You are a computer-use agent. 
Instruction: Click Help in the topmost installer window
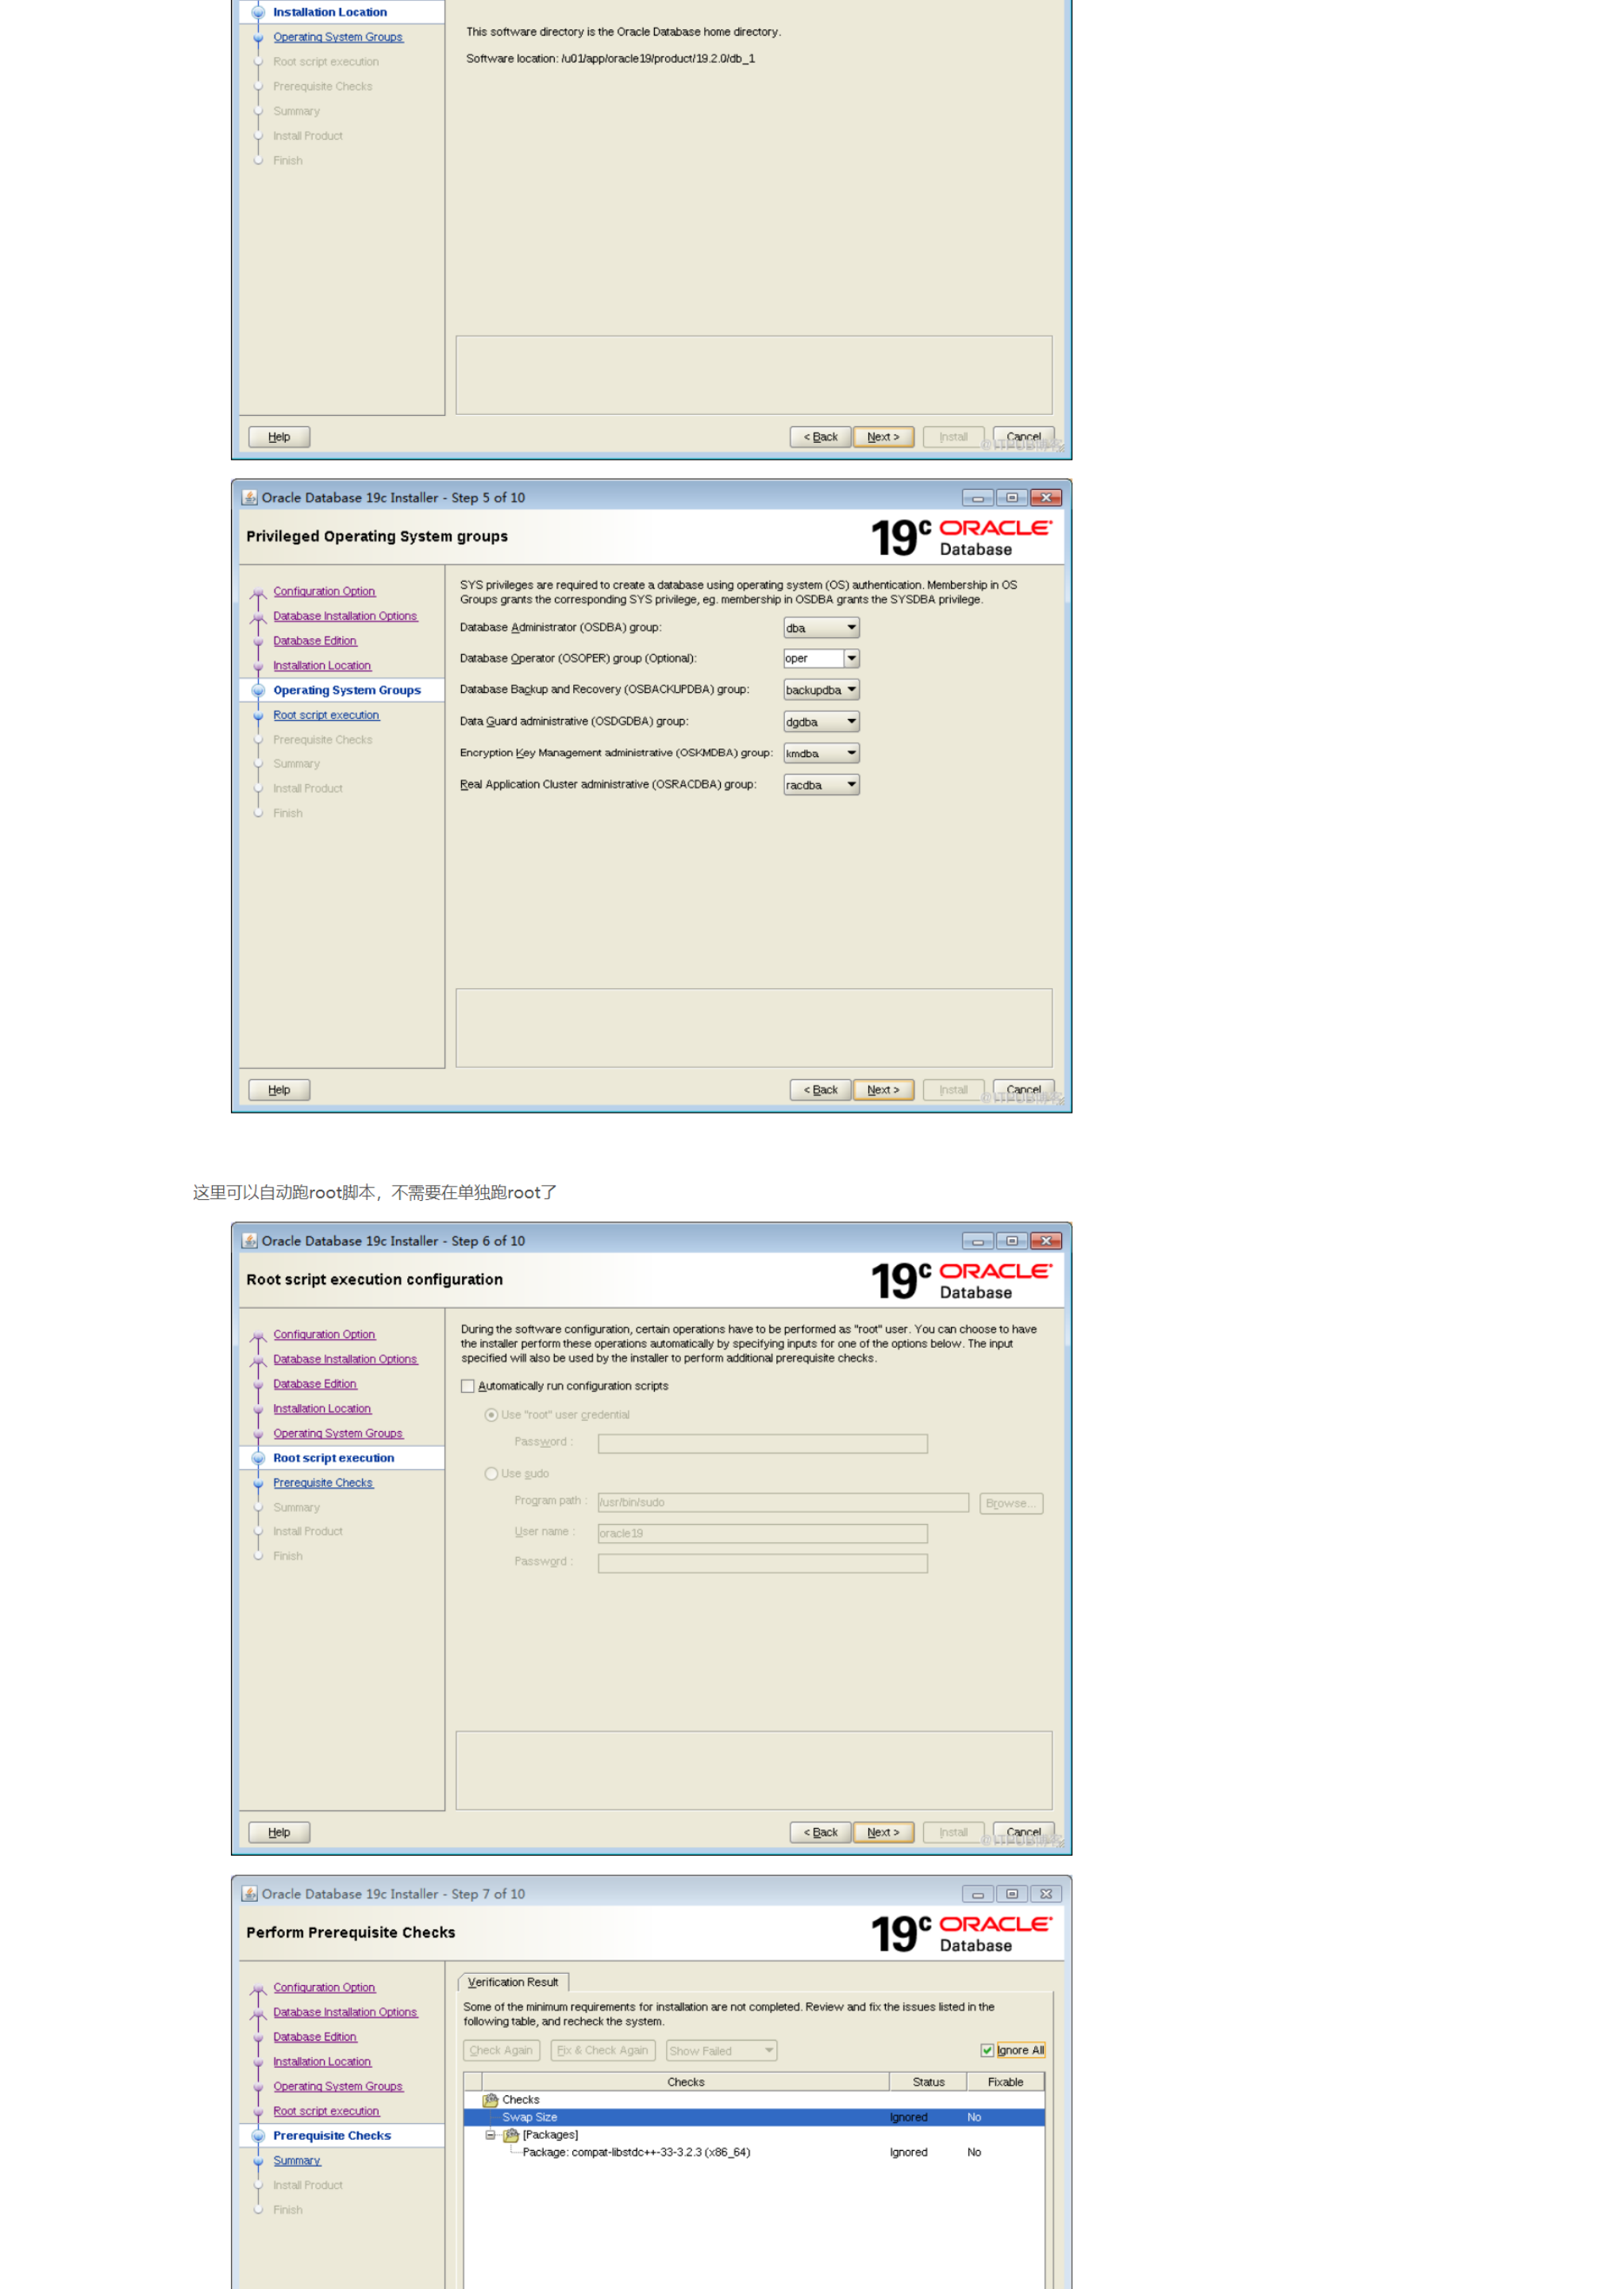coord(279,437)
